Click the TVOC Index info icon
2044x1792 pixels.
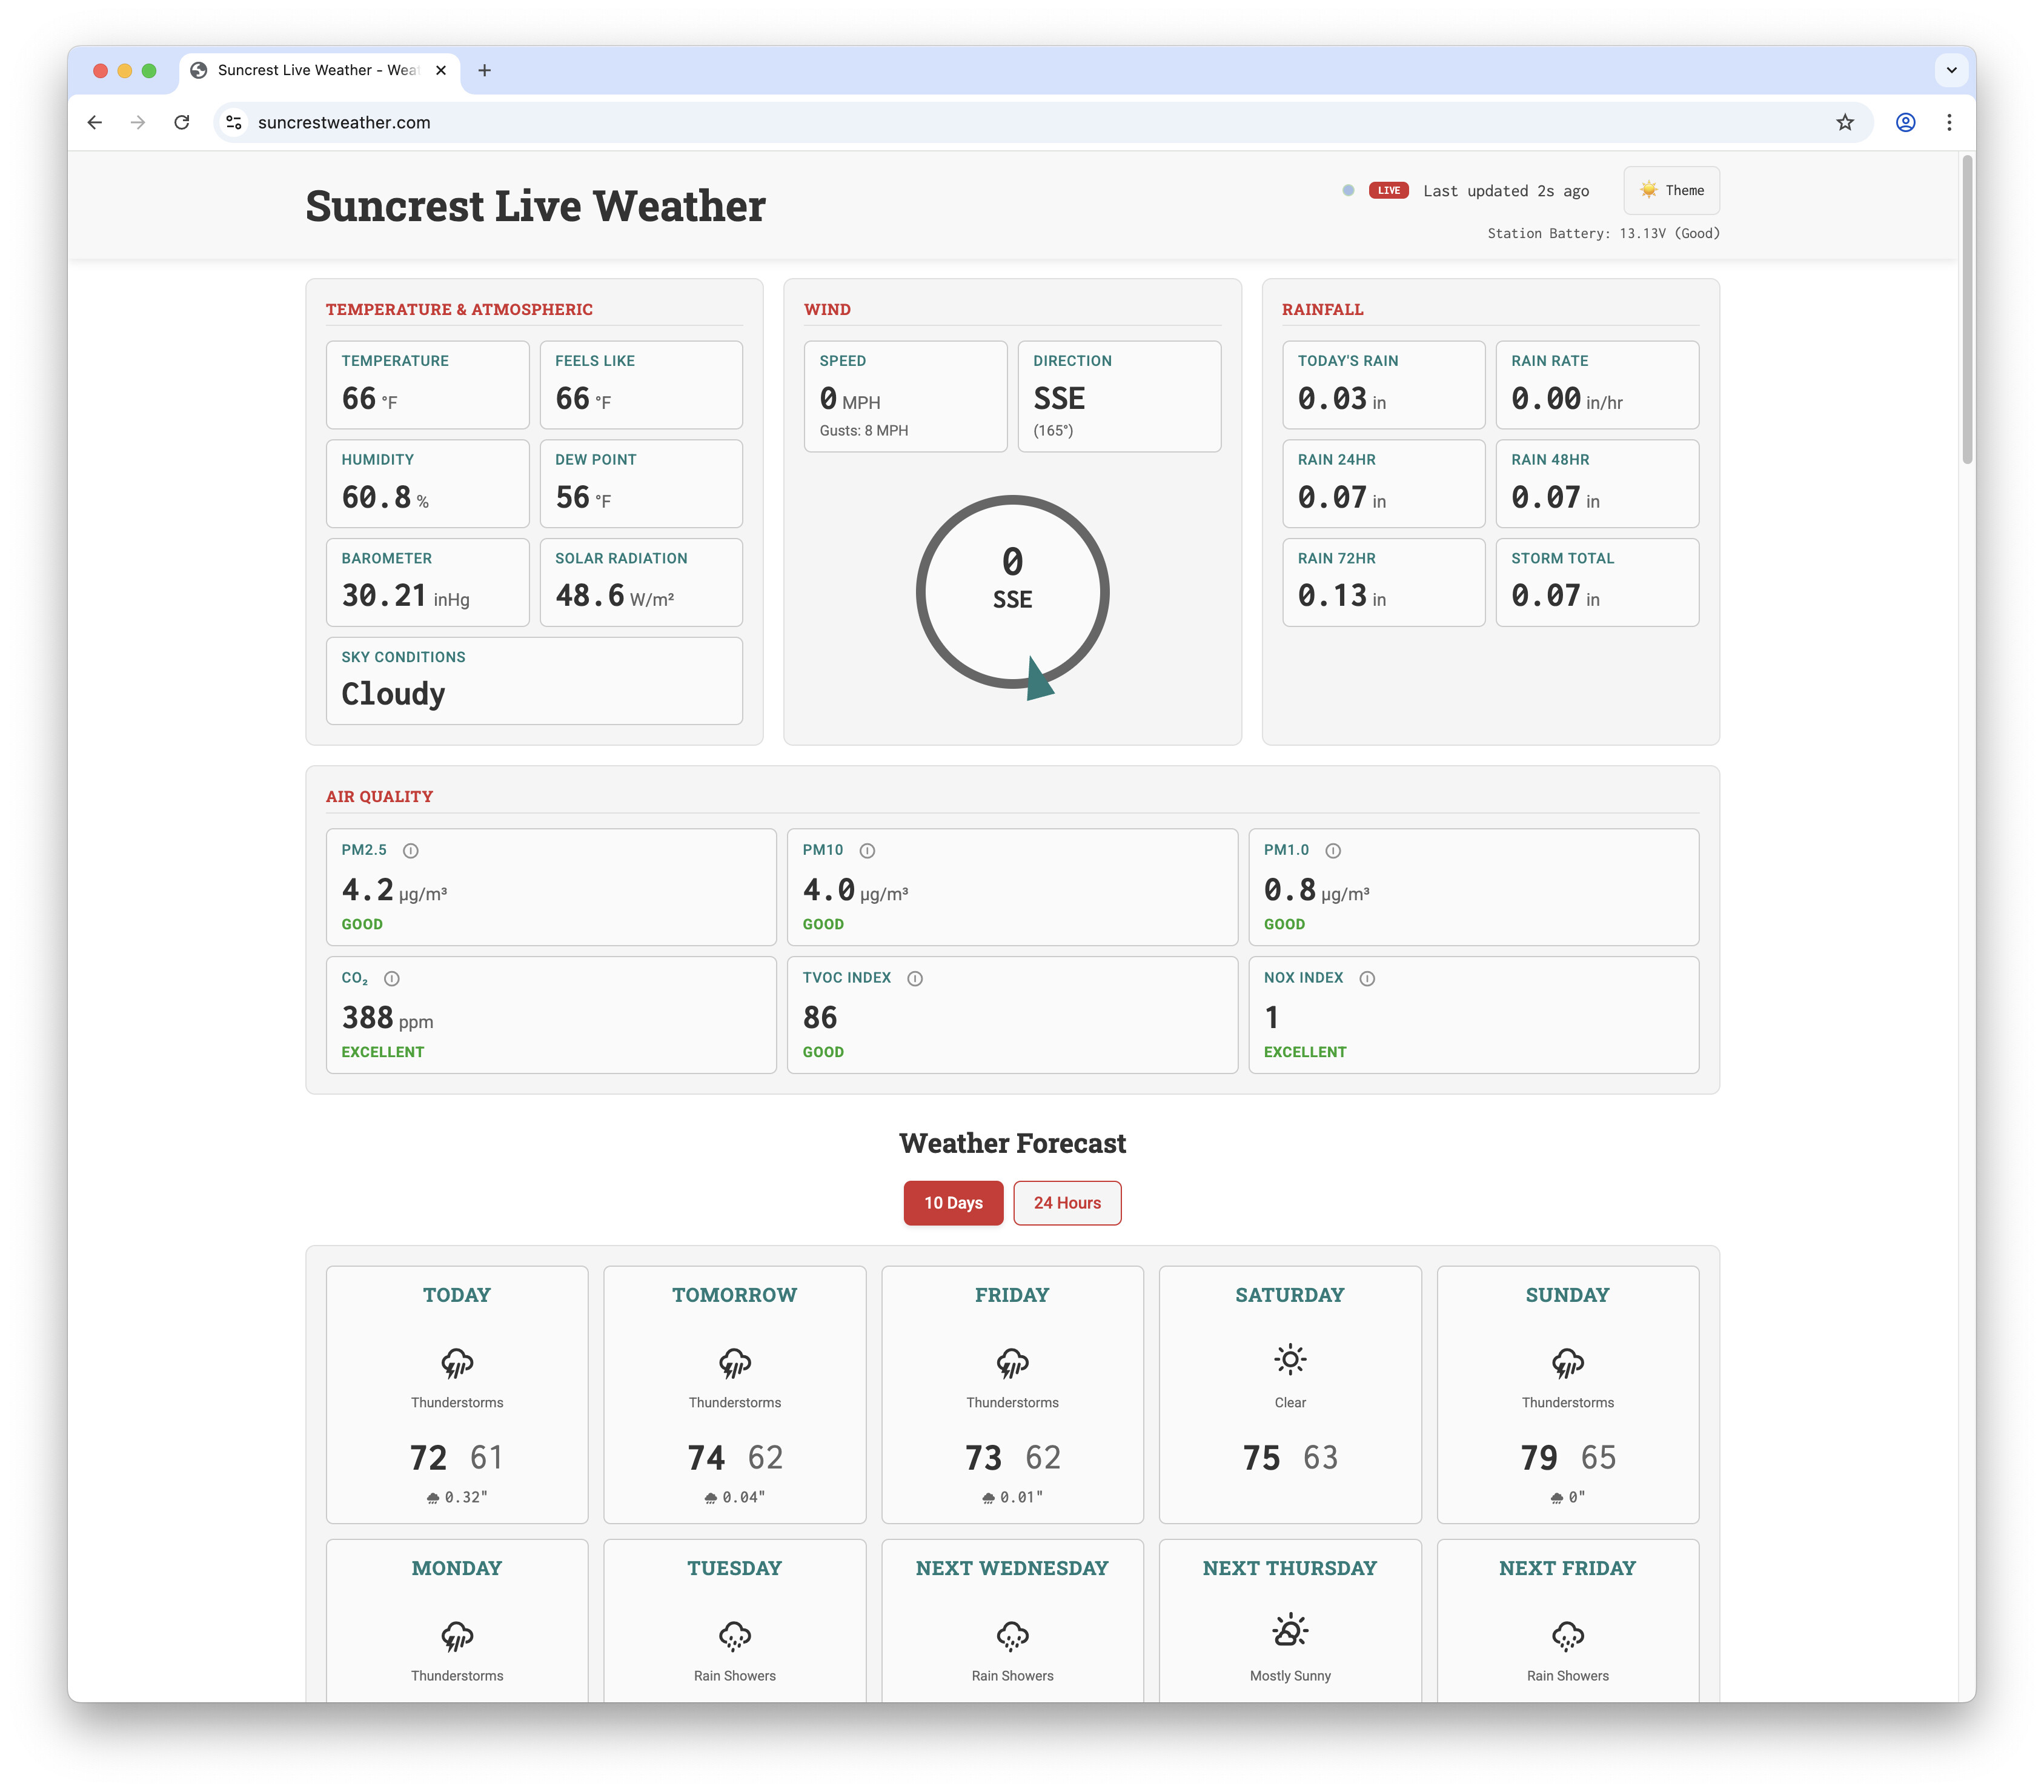tap(914, 978)
